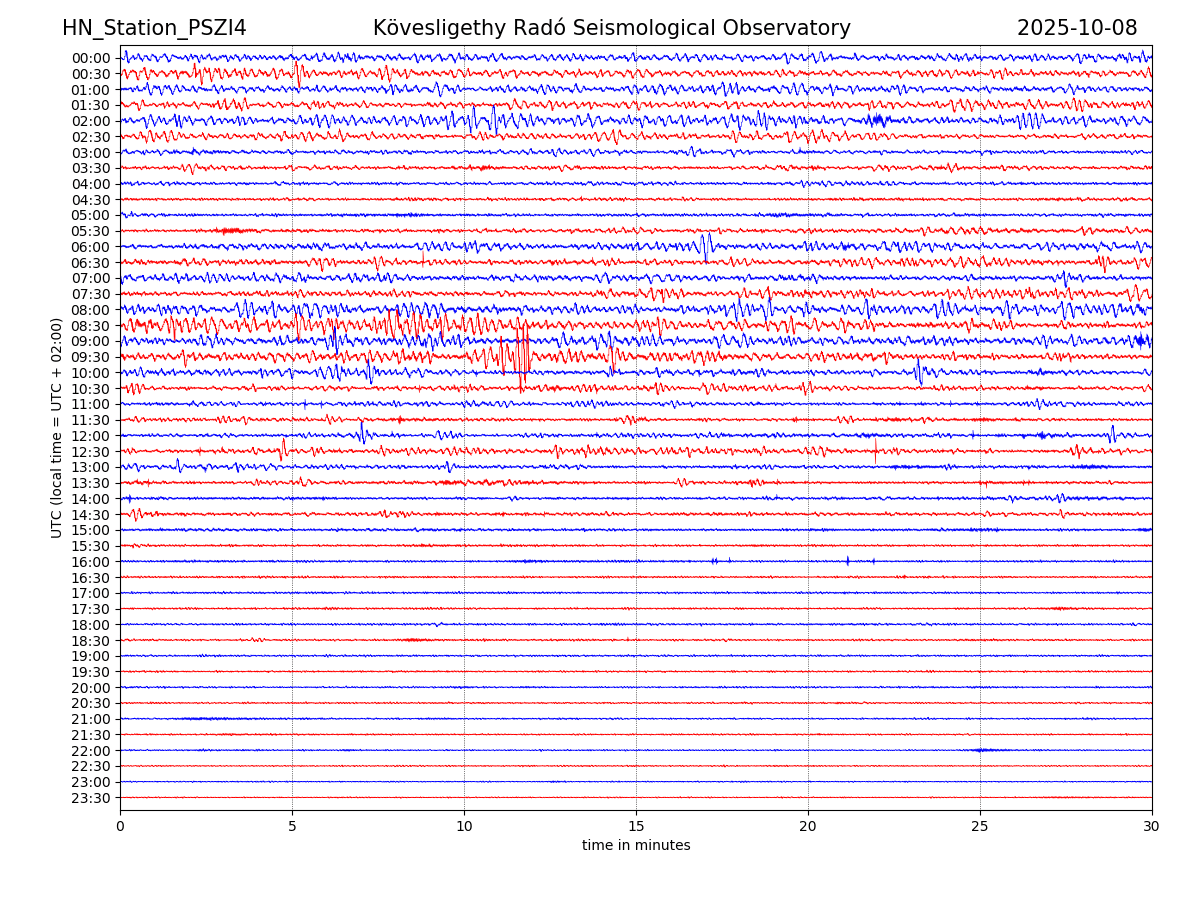Click the 15 minute x-axis tick
The image size is (1200, 900).
click(636, 827)
